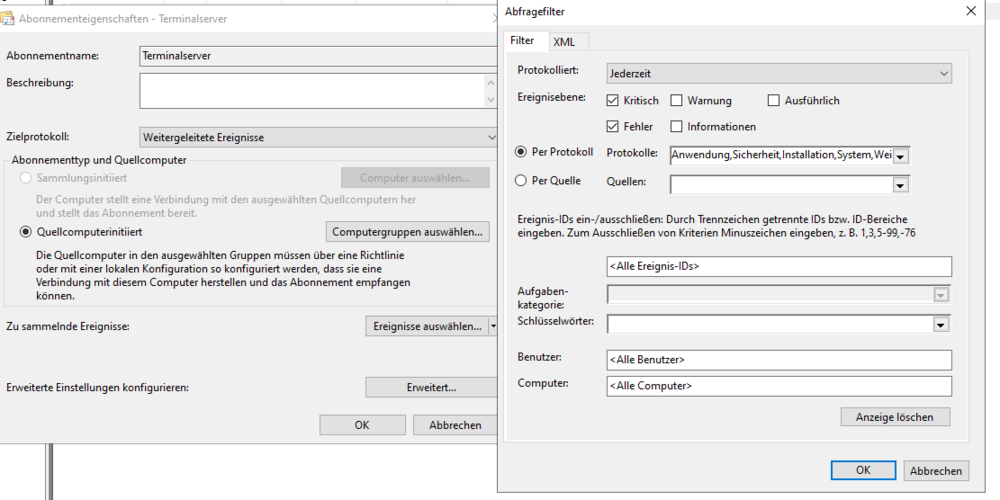Click the Abonnementeigenschaften window title icon

pos(9,17)
